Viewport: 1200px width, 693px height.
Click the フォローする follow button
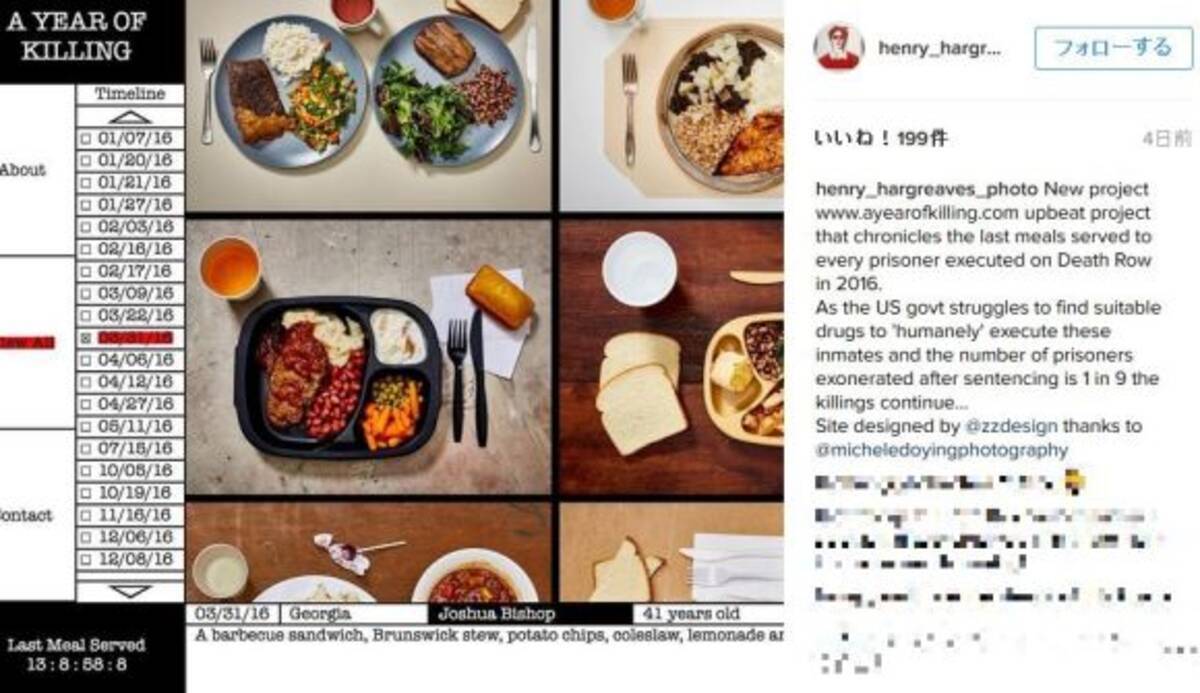tap(1113, 48)
